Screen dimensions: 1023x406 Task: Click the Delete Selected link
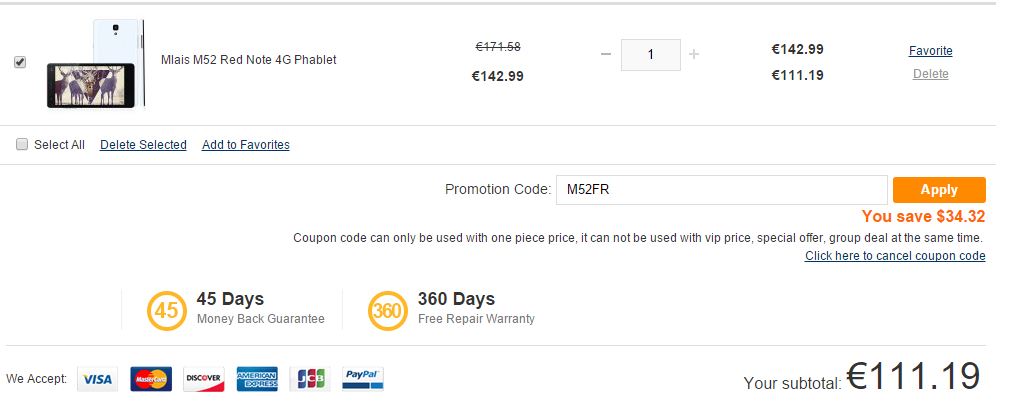tap(143, 145)
